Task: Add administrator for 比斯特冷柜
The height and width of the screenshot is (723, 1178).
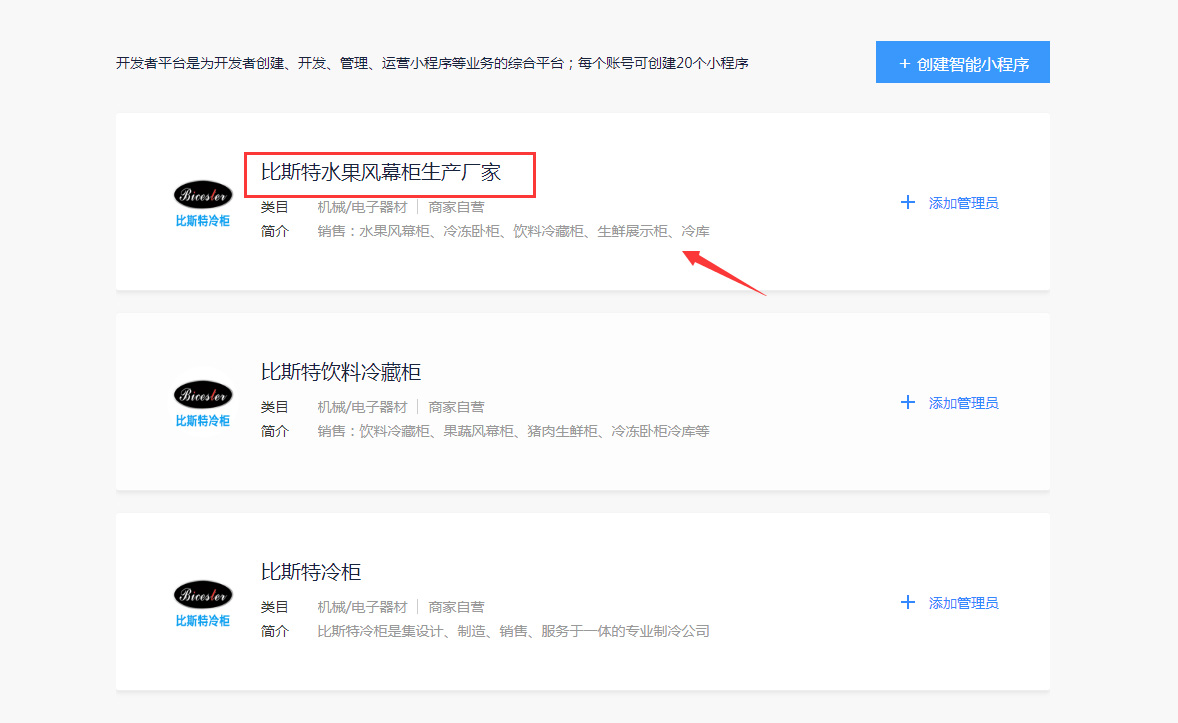Action: click(x=950, y=603)
